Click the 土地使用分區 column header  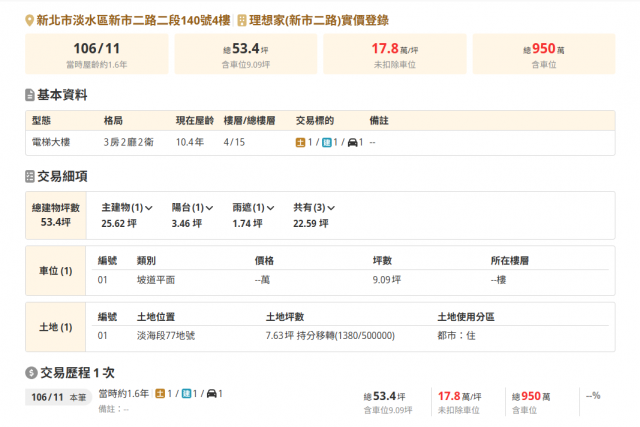pyautogui.click(x=466, y=317)
